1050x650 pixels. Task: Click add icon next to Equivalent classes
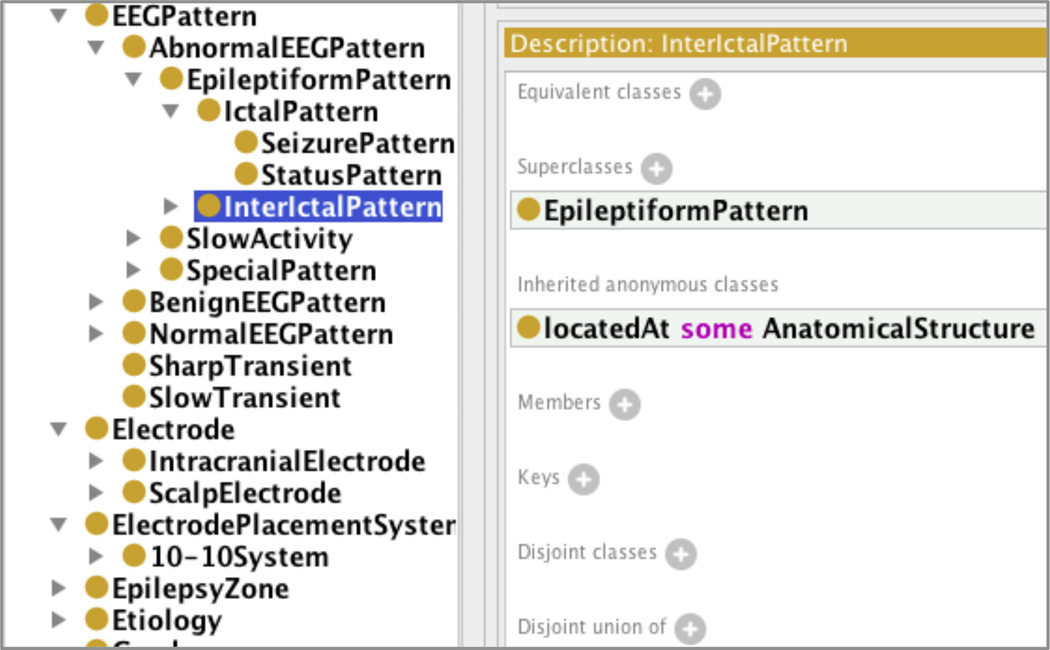tap(704, 95)
